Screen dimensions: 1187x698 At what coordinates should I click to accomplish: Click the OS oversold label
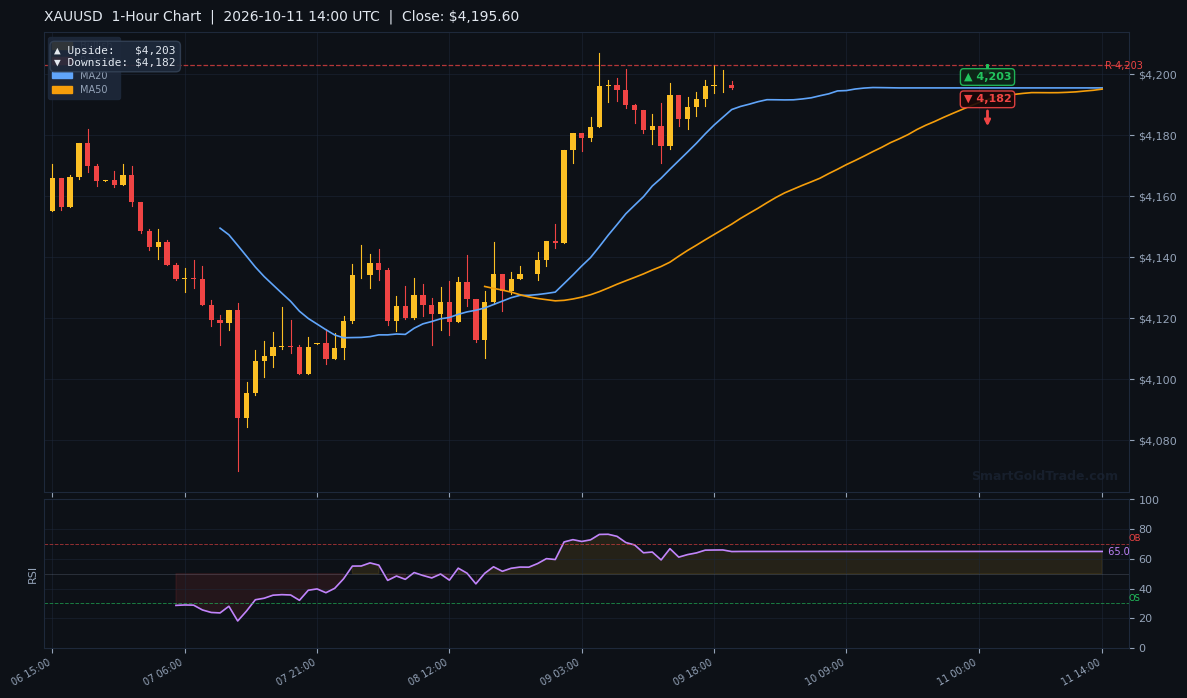[x=1134, y=598]
